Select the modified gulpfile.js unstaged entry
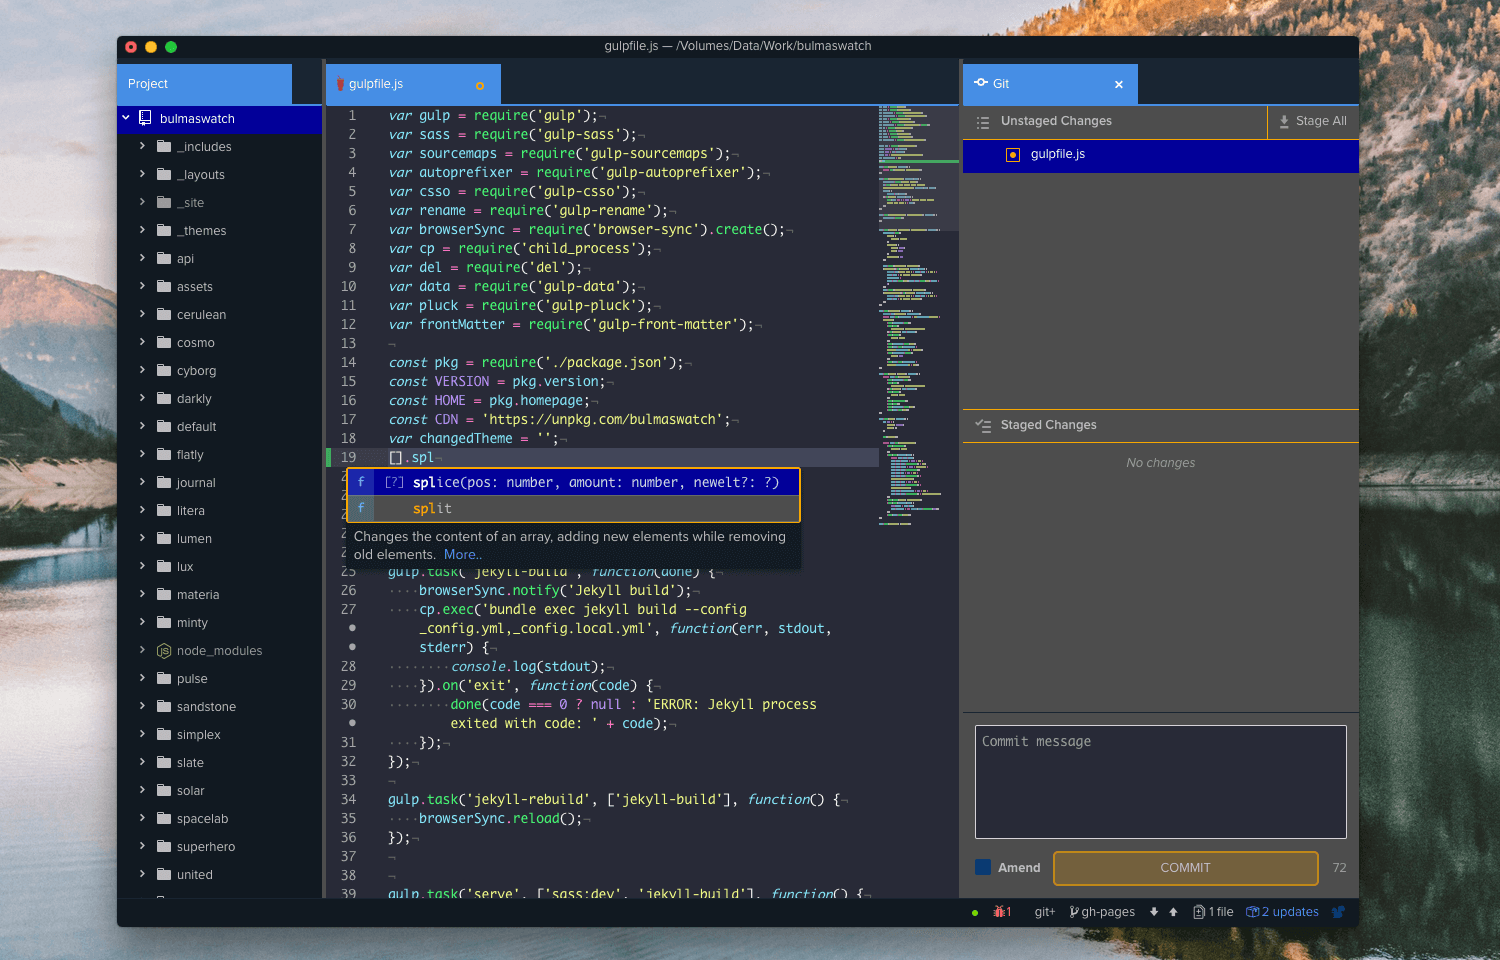This screenshot has height=960, width=1500. [1057, 154]
